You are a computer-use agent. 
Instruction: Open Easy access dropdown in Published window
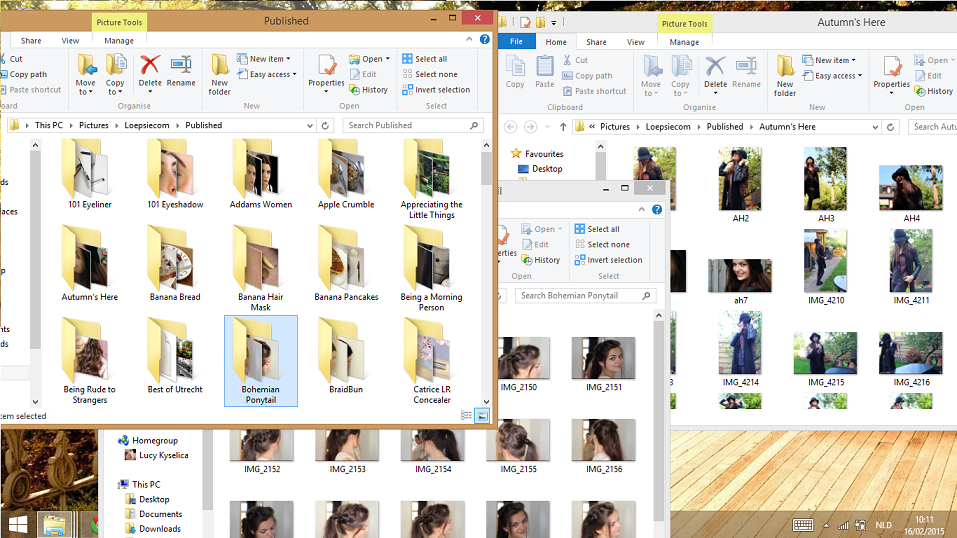(267, 75)
